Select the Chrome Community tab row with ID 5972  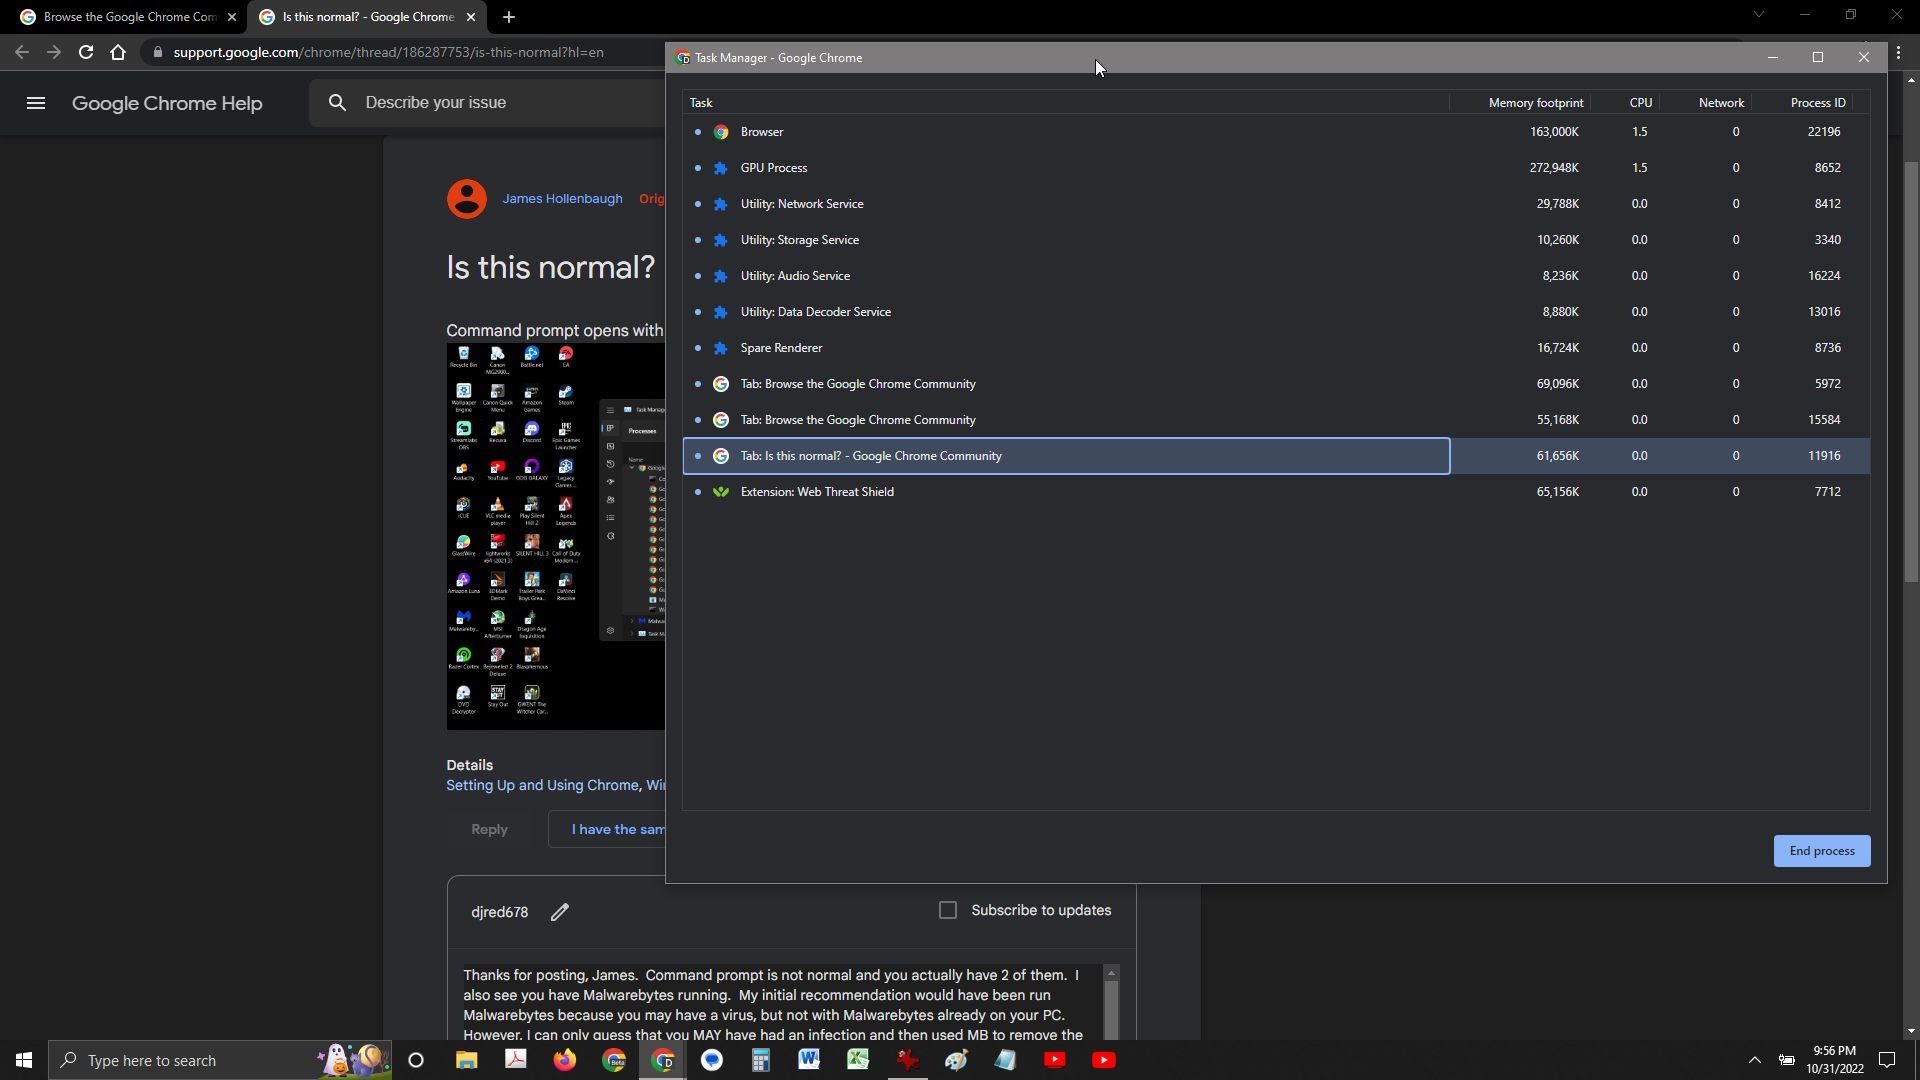coord(1276,384)
